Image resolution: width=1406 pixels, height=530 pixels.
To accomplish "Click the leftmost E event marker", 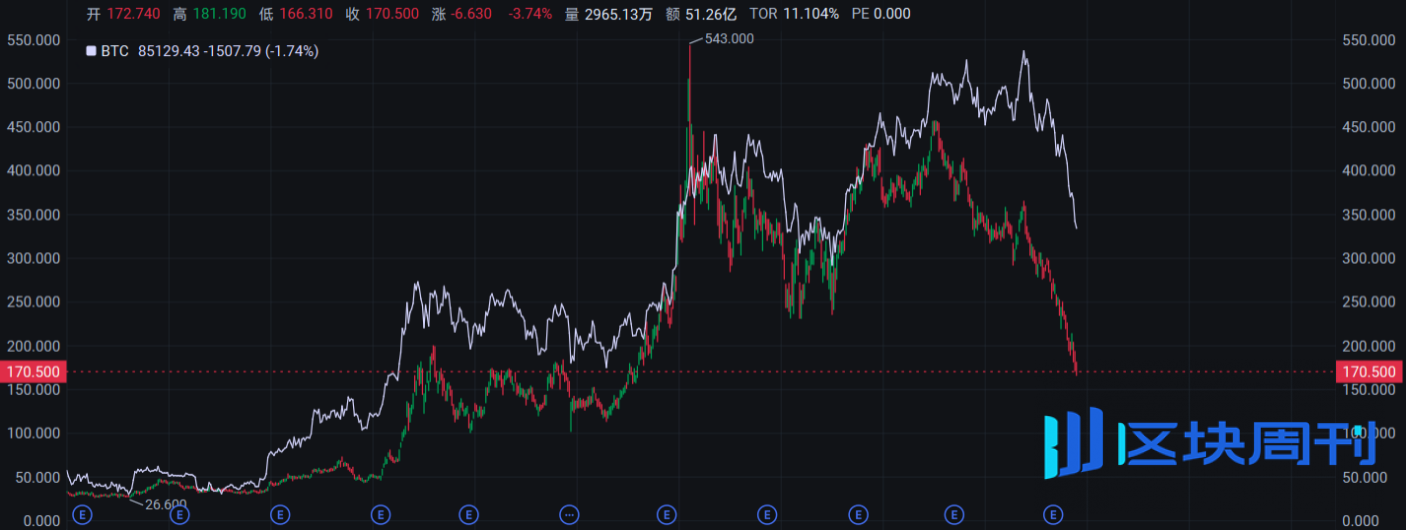I will [84, 514].
